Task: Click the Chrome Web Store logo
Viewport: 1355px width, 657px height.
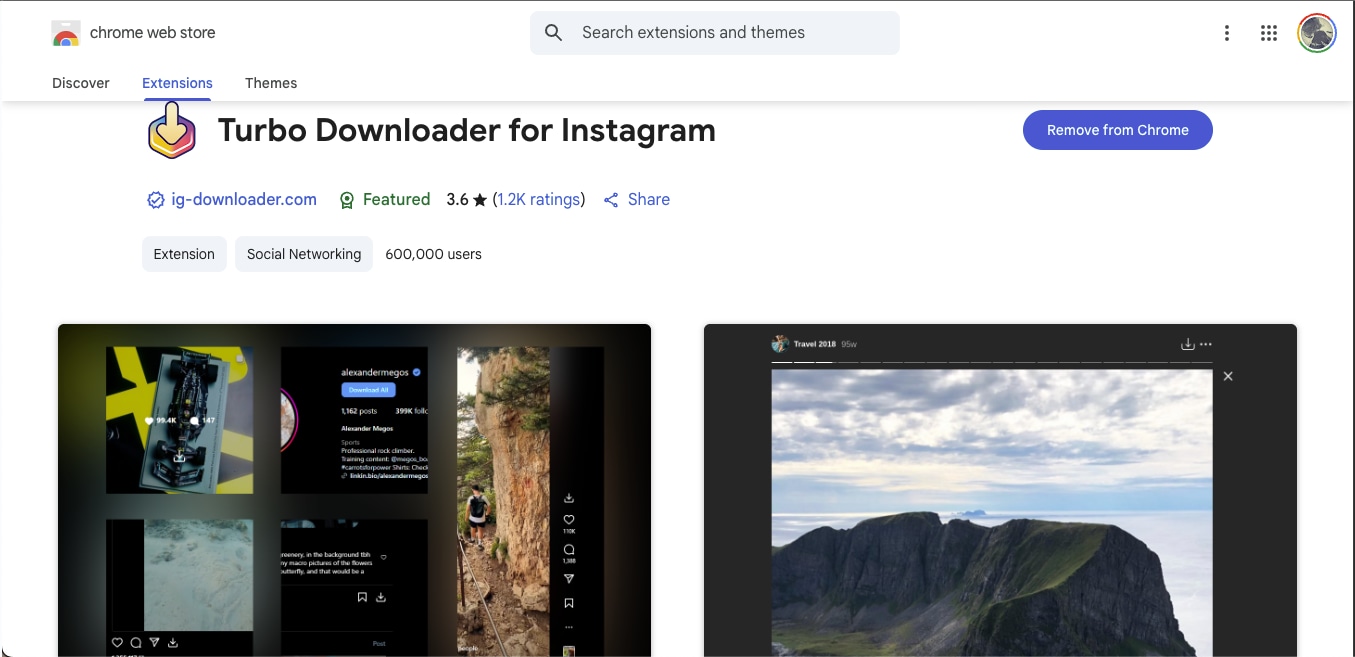Action: click(x=66, y=31)
